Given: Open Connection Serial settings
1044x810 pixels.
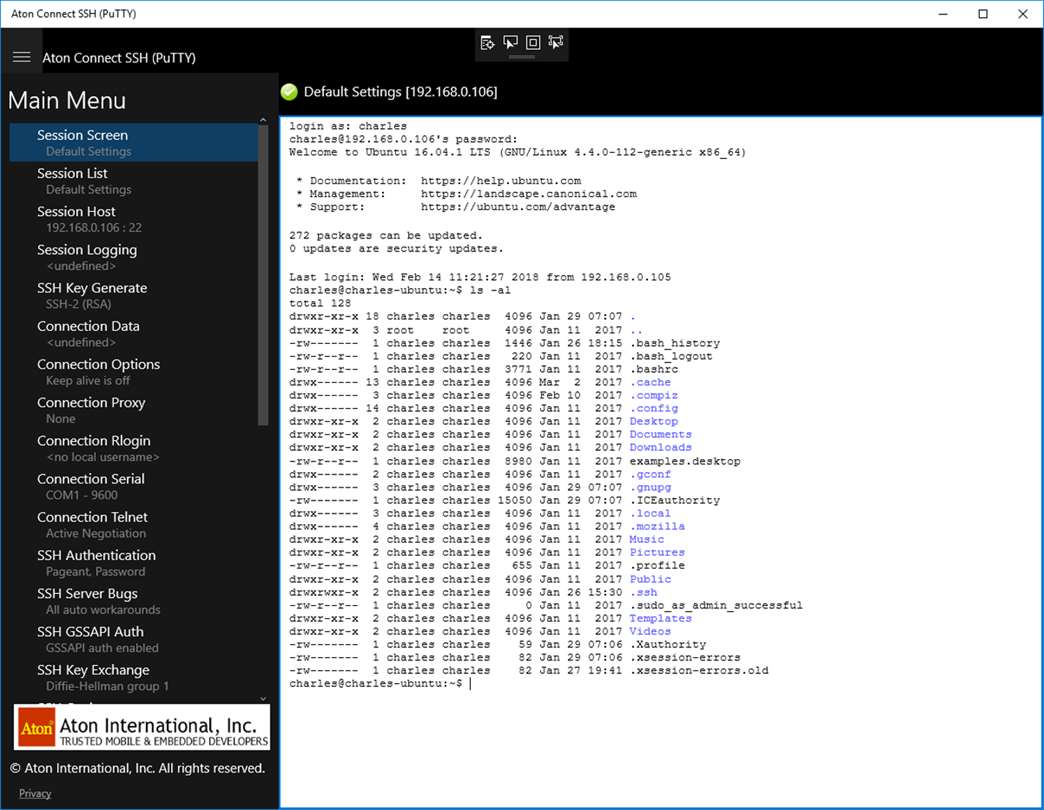Looking at the screenshot, I should pos(133,487).
